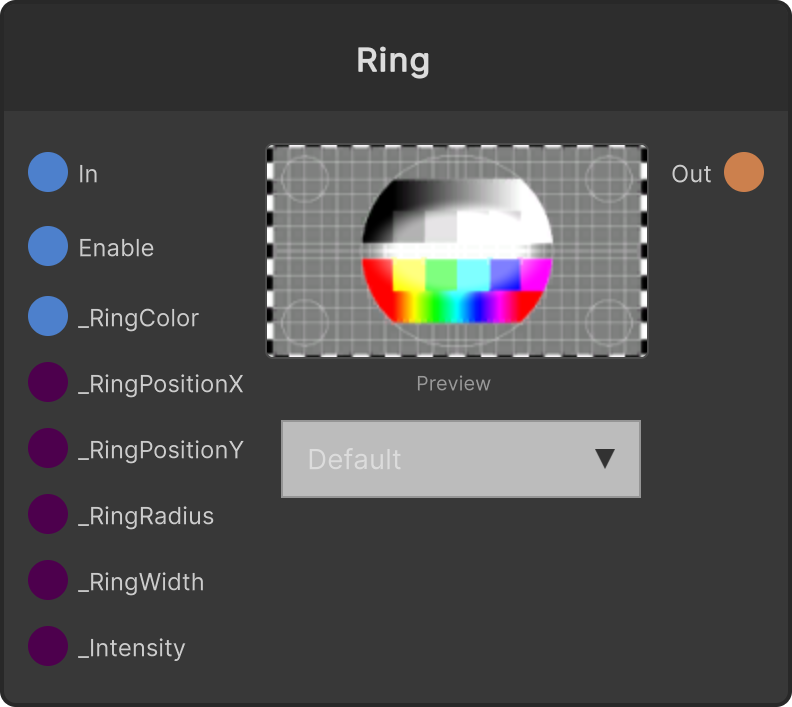Open the Default dropdown menu
Screen dimensions: 792x707
(461, 459)
